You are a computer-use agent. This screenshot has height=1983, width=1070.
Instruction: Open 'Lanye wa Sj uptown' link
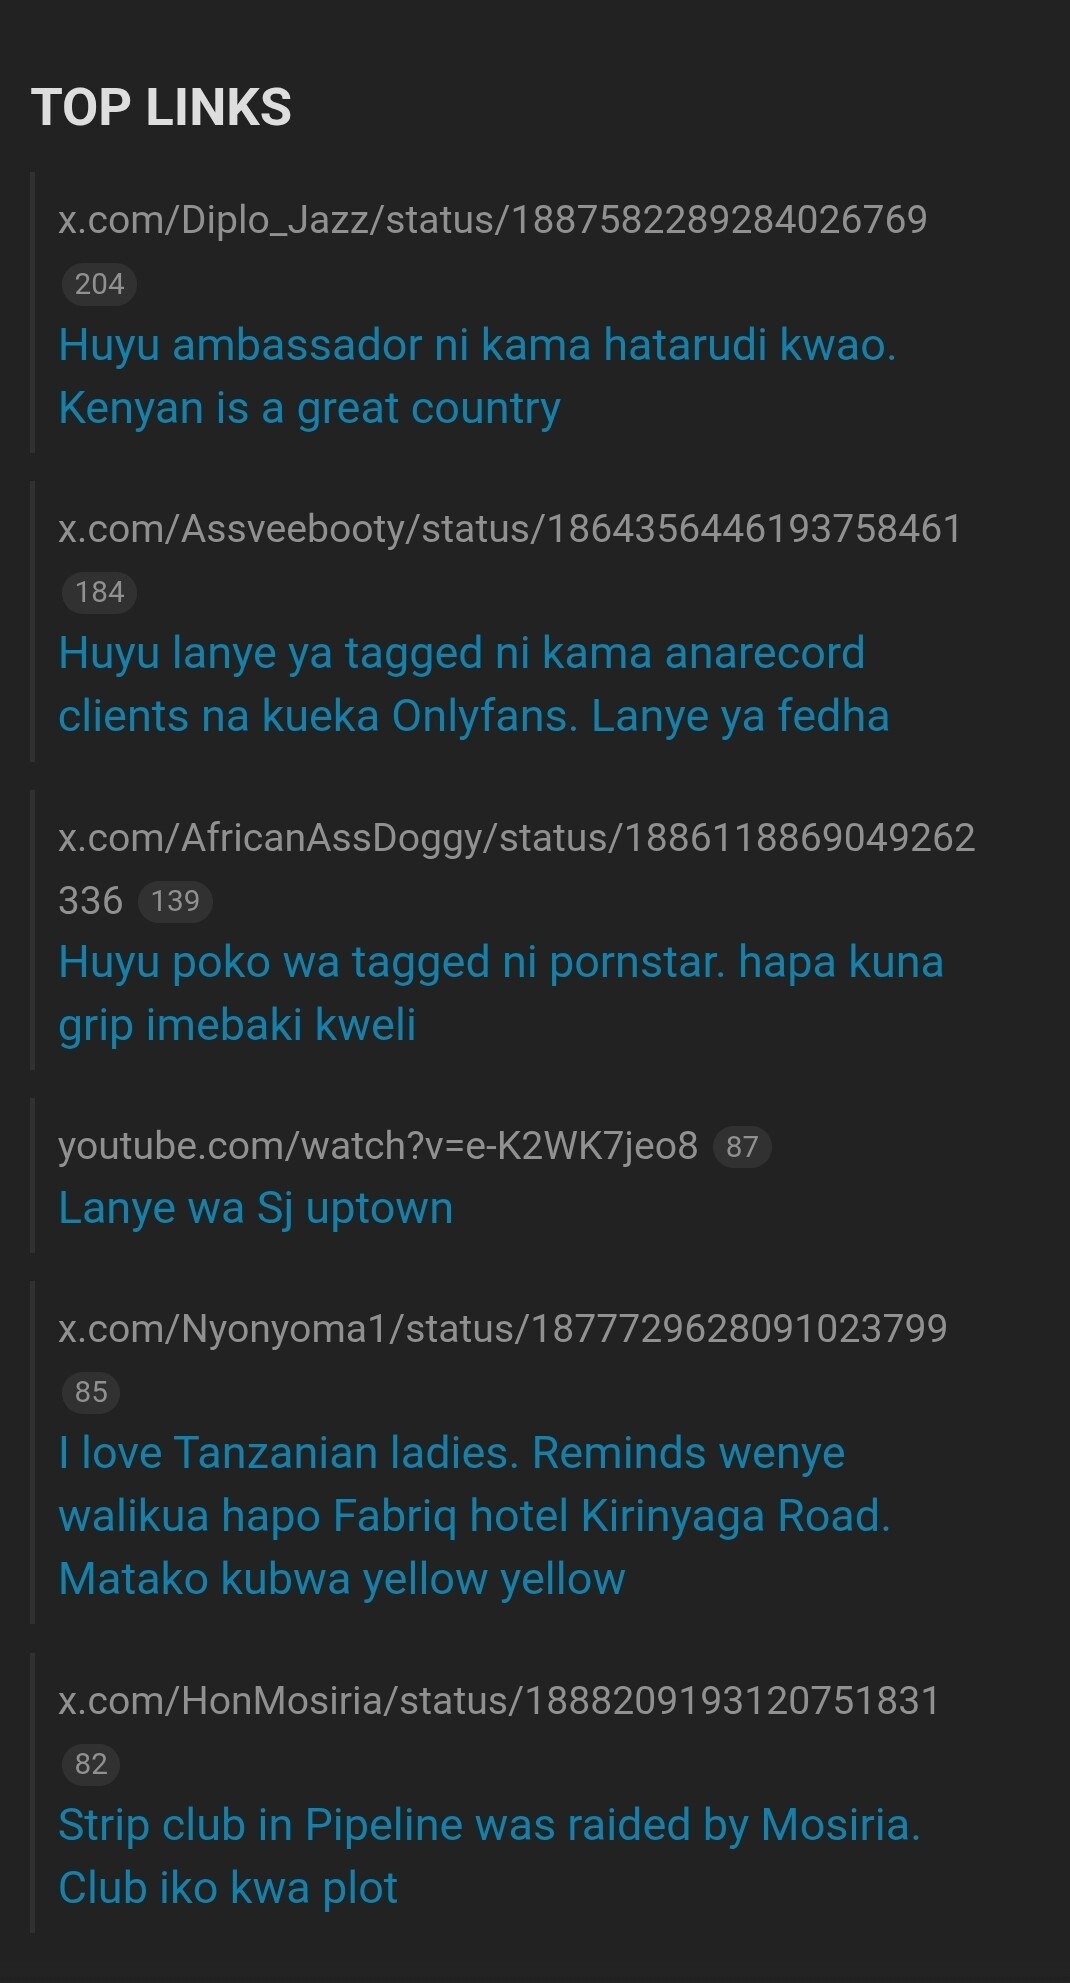[256, 1208]
